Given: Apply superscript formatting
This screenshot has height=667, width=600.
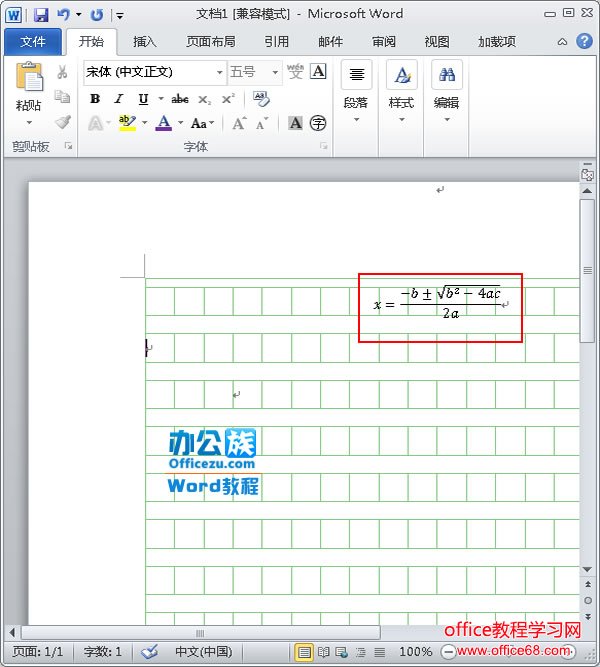Looking at the screenshot, I should 228,99.
